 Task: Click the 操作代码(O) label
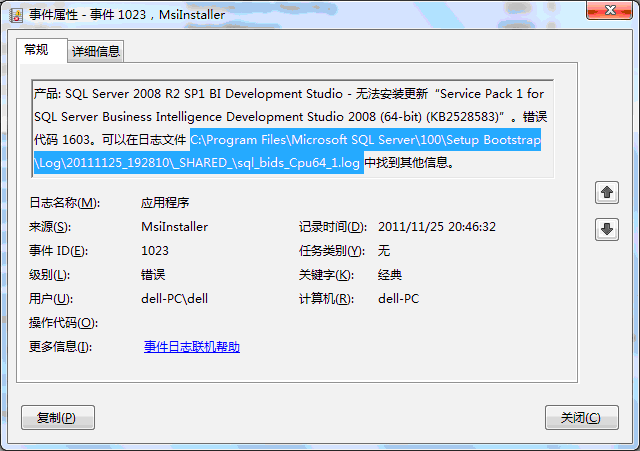point(63,323)
